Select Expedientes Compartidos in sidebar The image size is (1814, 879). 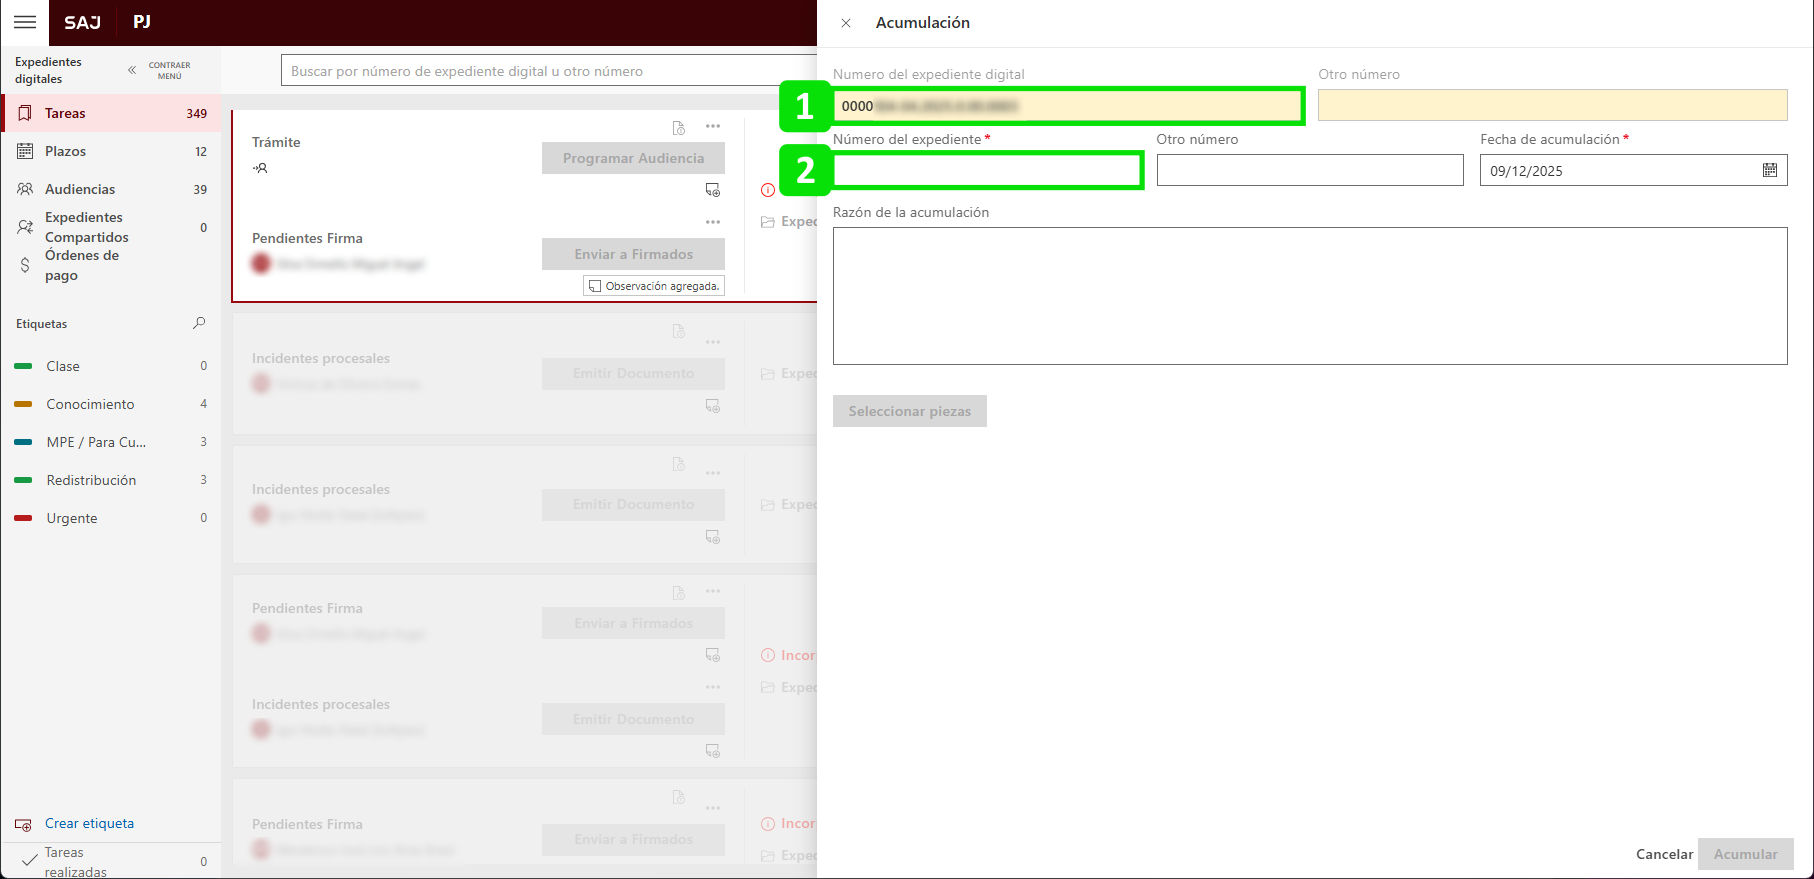tap(86, 227)
